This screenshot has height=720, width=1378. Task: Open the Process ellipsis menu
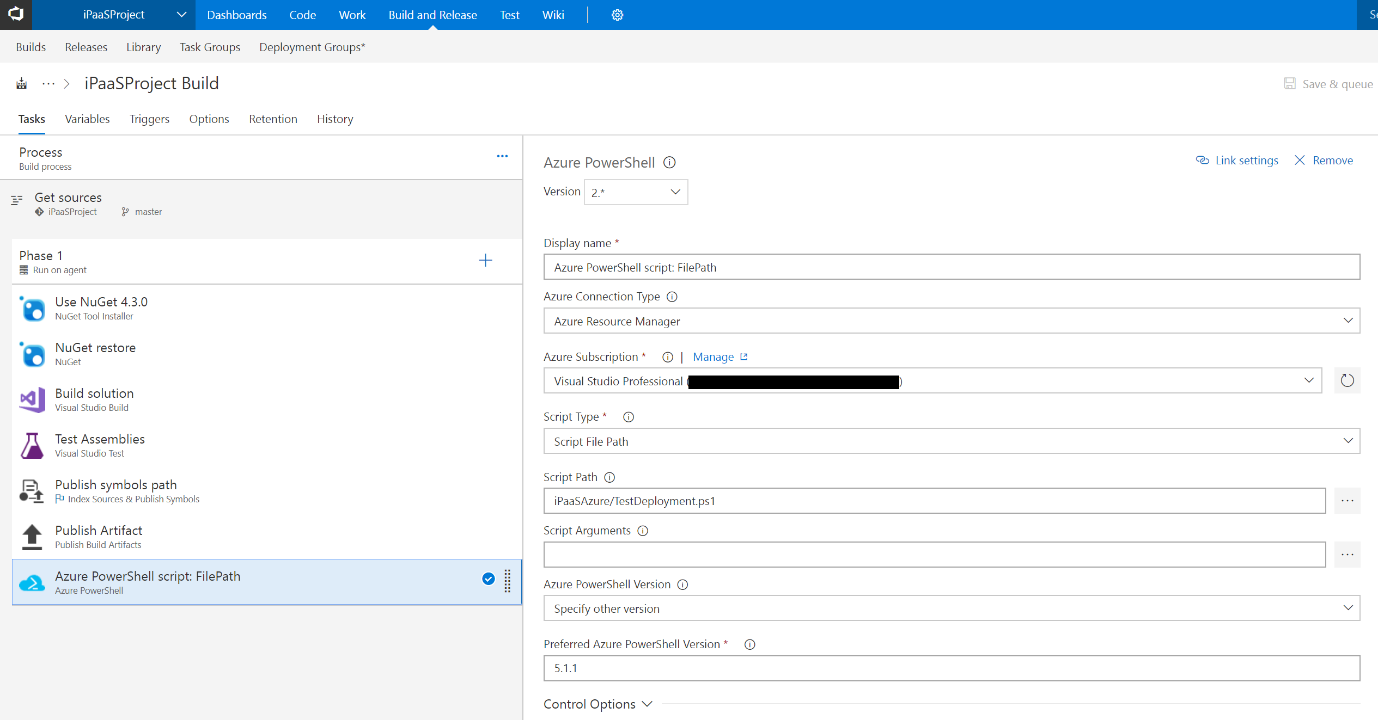[x=502, y=156]
